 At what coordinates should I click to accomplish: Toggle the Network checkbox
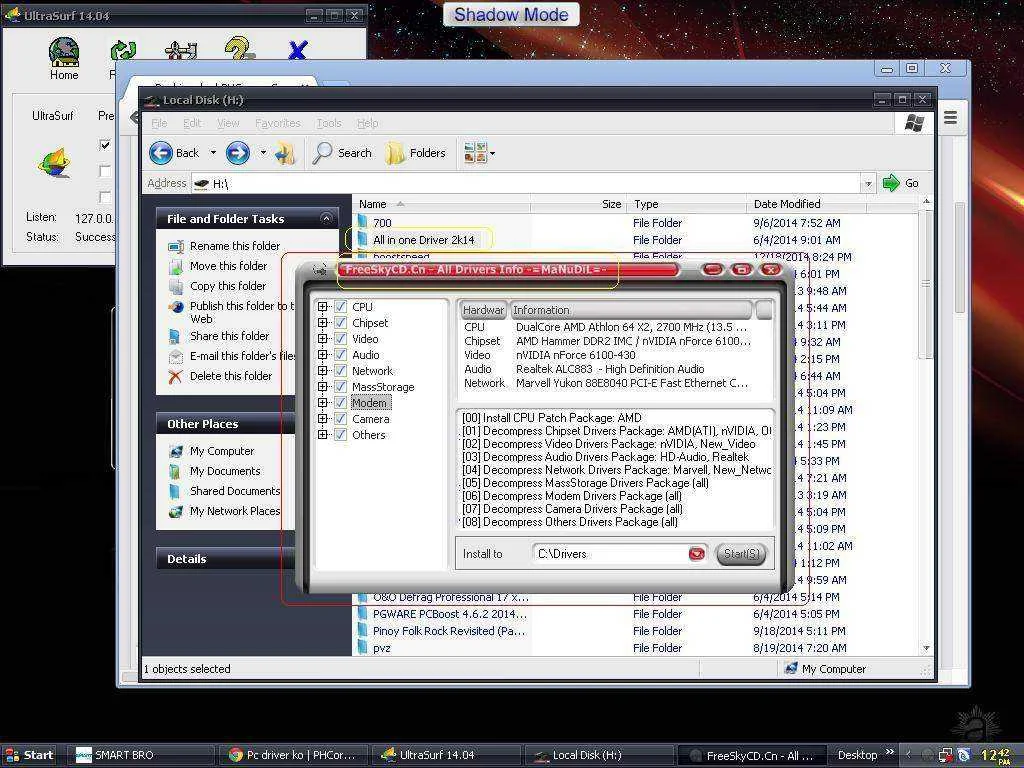(x=340, y=370)
